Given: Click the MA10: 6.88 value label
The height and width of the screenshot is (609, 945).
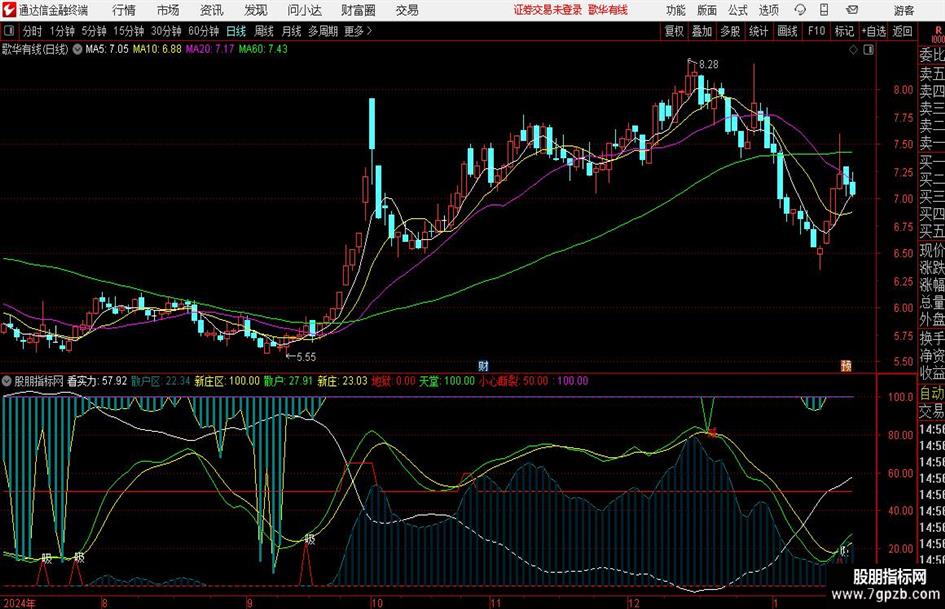Looking at the screenshot, I should click(x=157, y=49).
